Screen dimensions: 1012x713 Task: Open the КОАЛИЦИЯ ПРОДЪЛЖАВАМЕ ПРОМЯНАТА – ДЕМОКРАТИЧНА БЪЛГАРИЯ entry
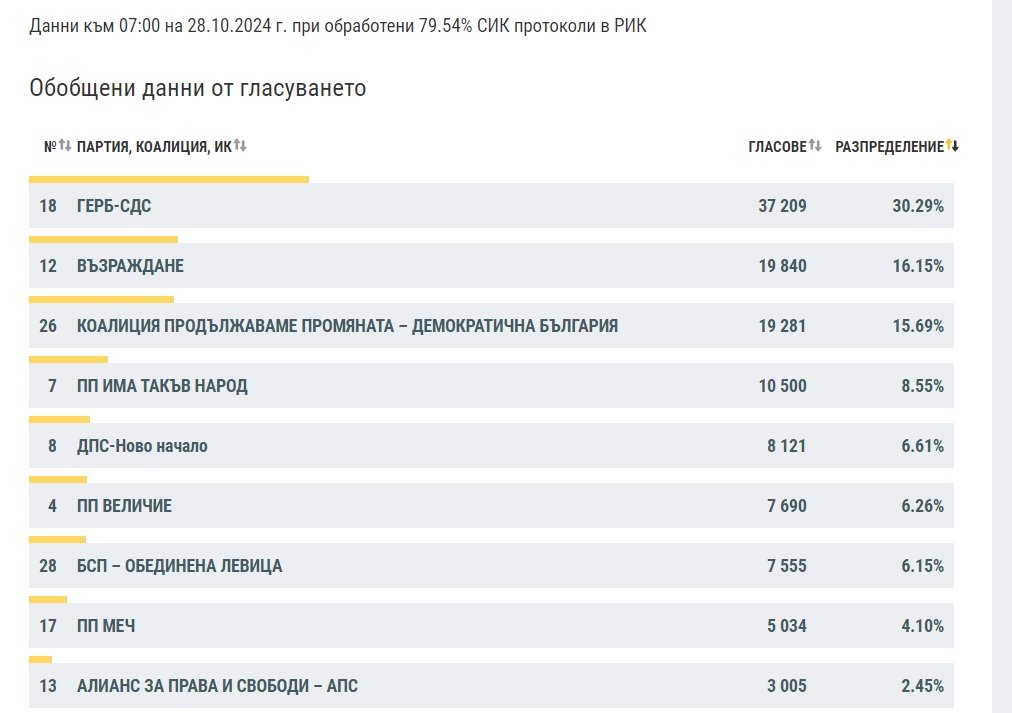[347, 326]
